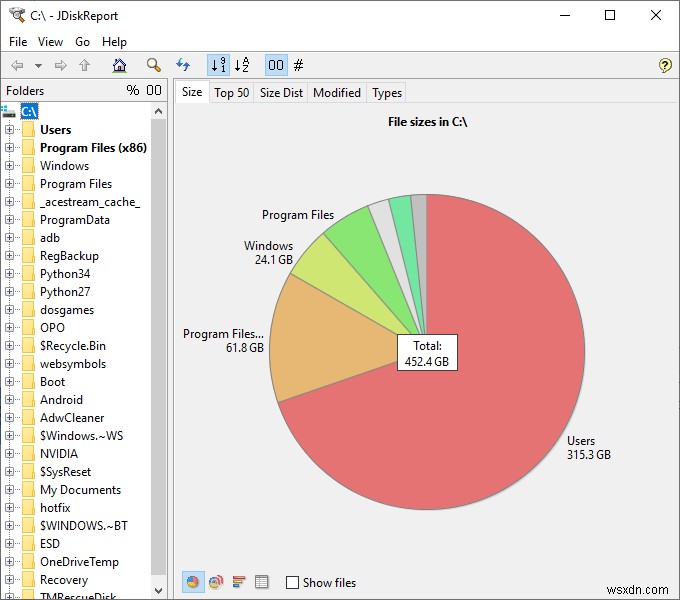Open the yellow help icon
Screen dimensions: 680x600
[x=665, y=65]
